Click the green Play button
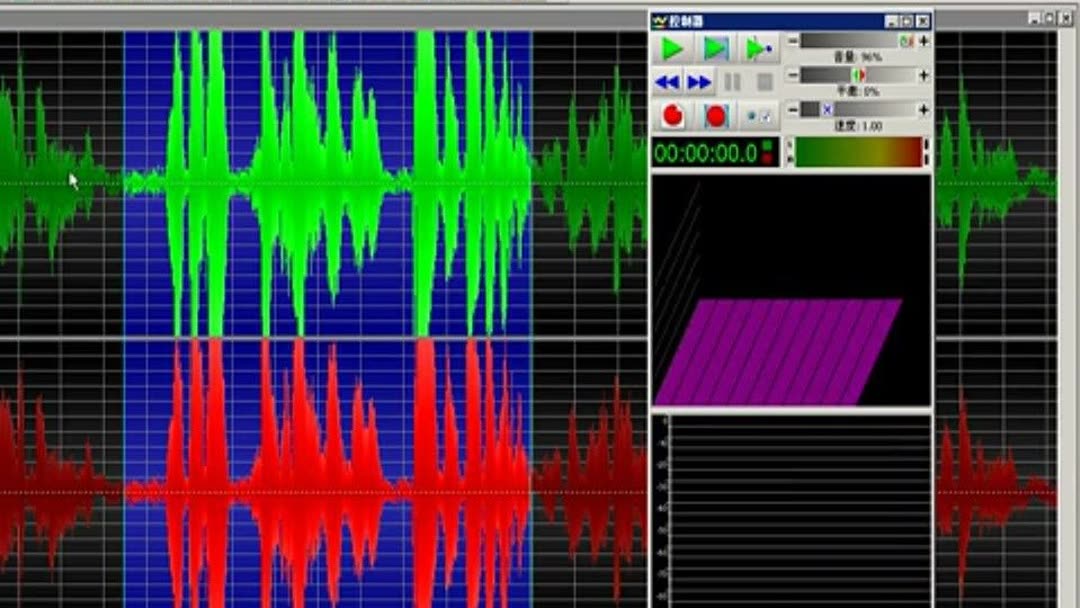Viewport: 1080px width, 608px height. point(672,47)
